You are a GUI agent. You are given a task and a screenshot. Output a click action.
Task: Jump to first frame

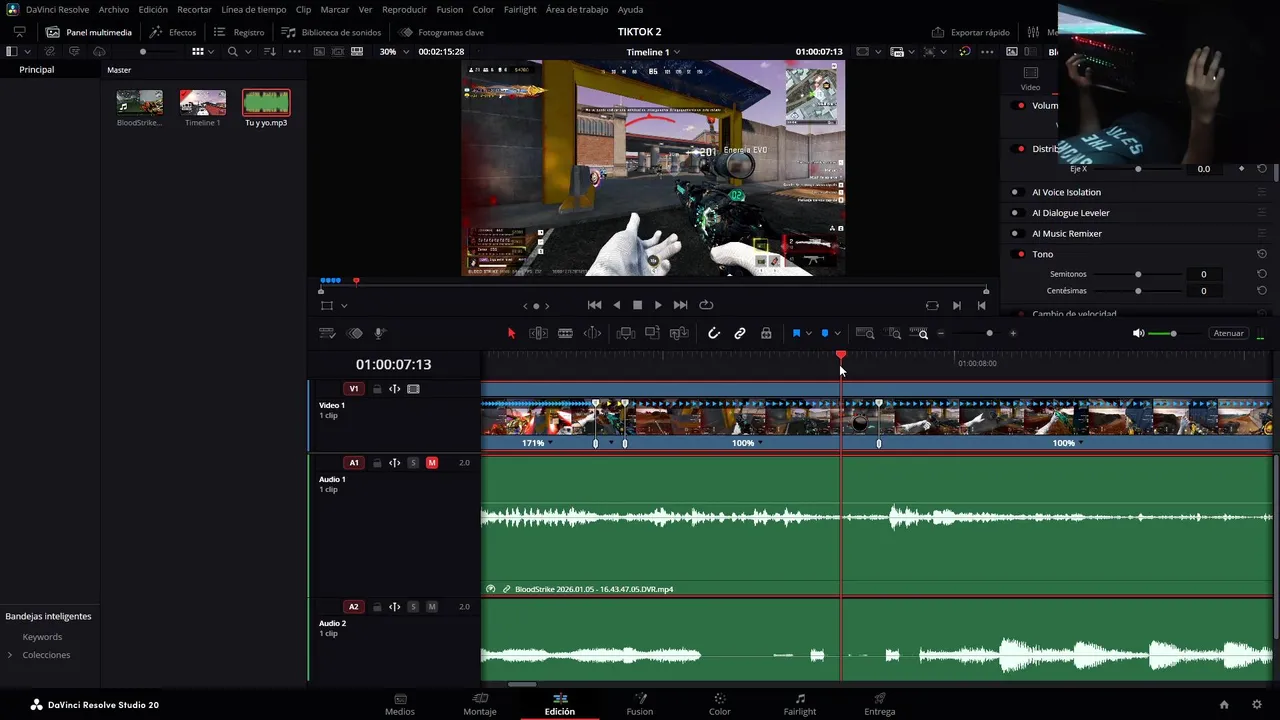click(x=594, y=305)
